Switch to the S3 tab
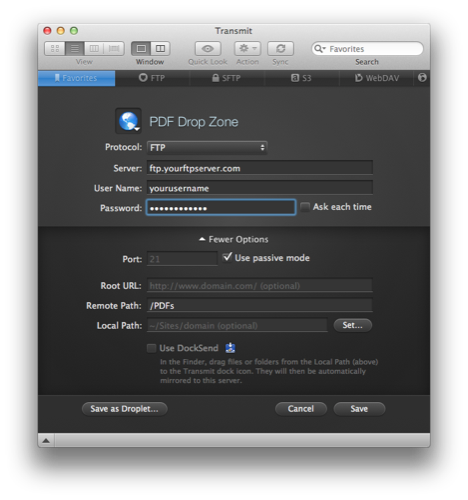468x500 pixels. (x=301, y=78)
